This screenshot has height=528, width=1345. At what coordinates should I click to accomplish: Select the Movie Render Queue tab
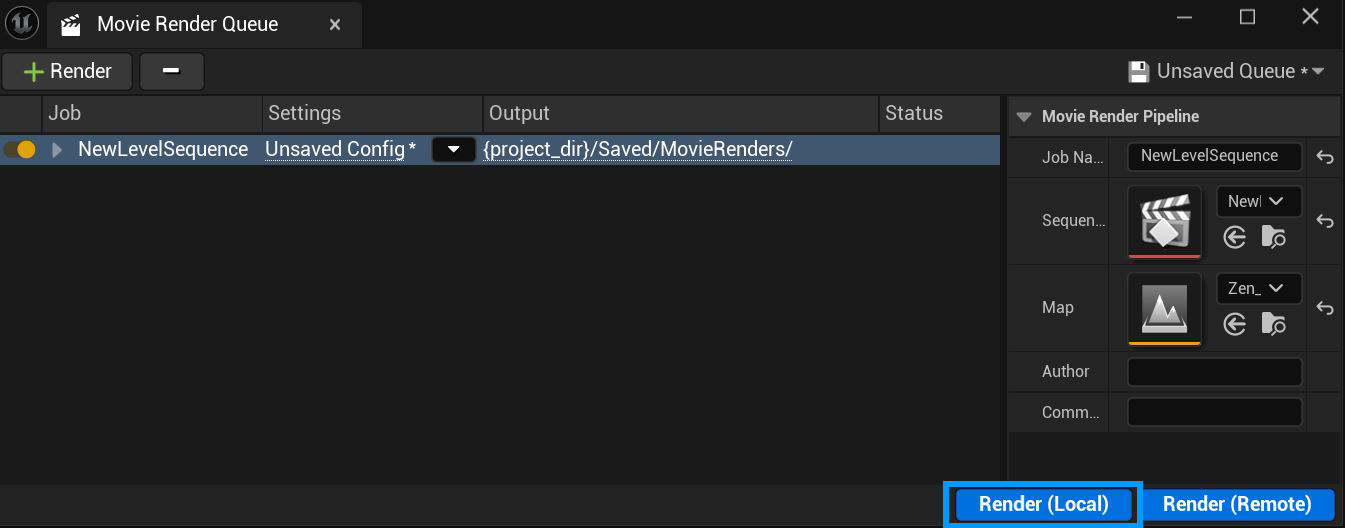click(x=187, y=24)
